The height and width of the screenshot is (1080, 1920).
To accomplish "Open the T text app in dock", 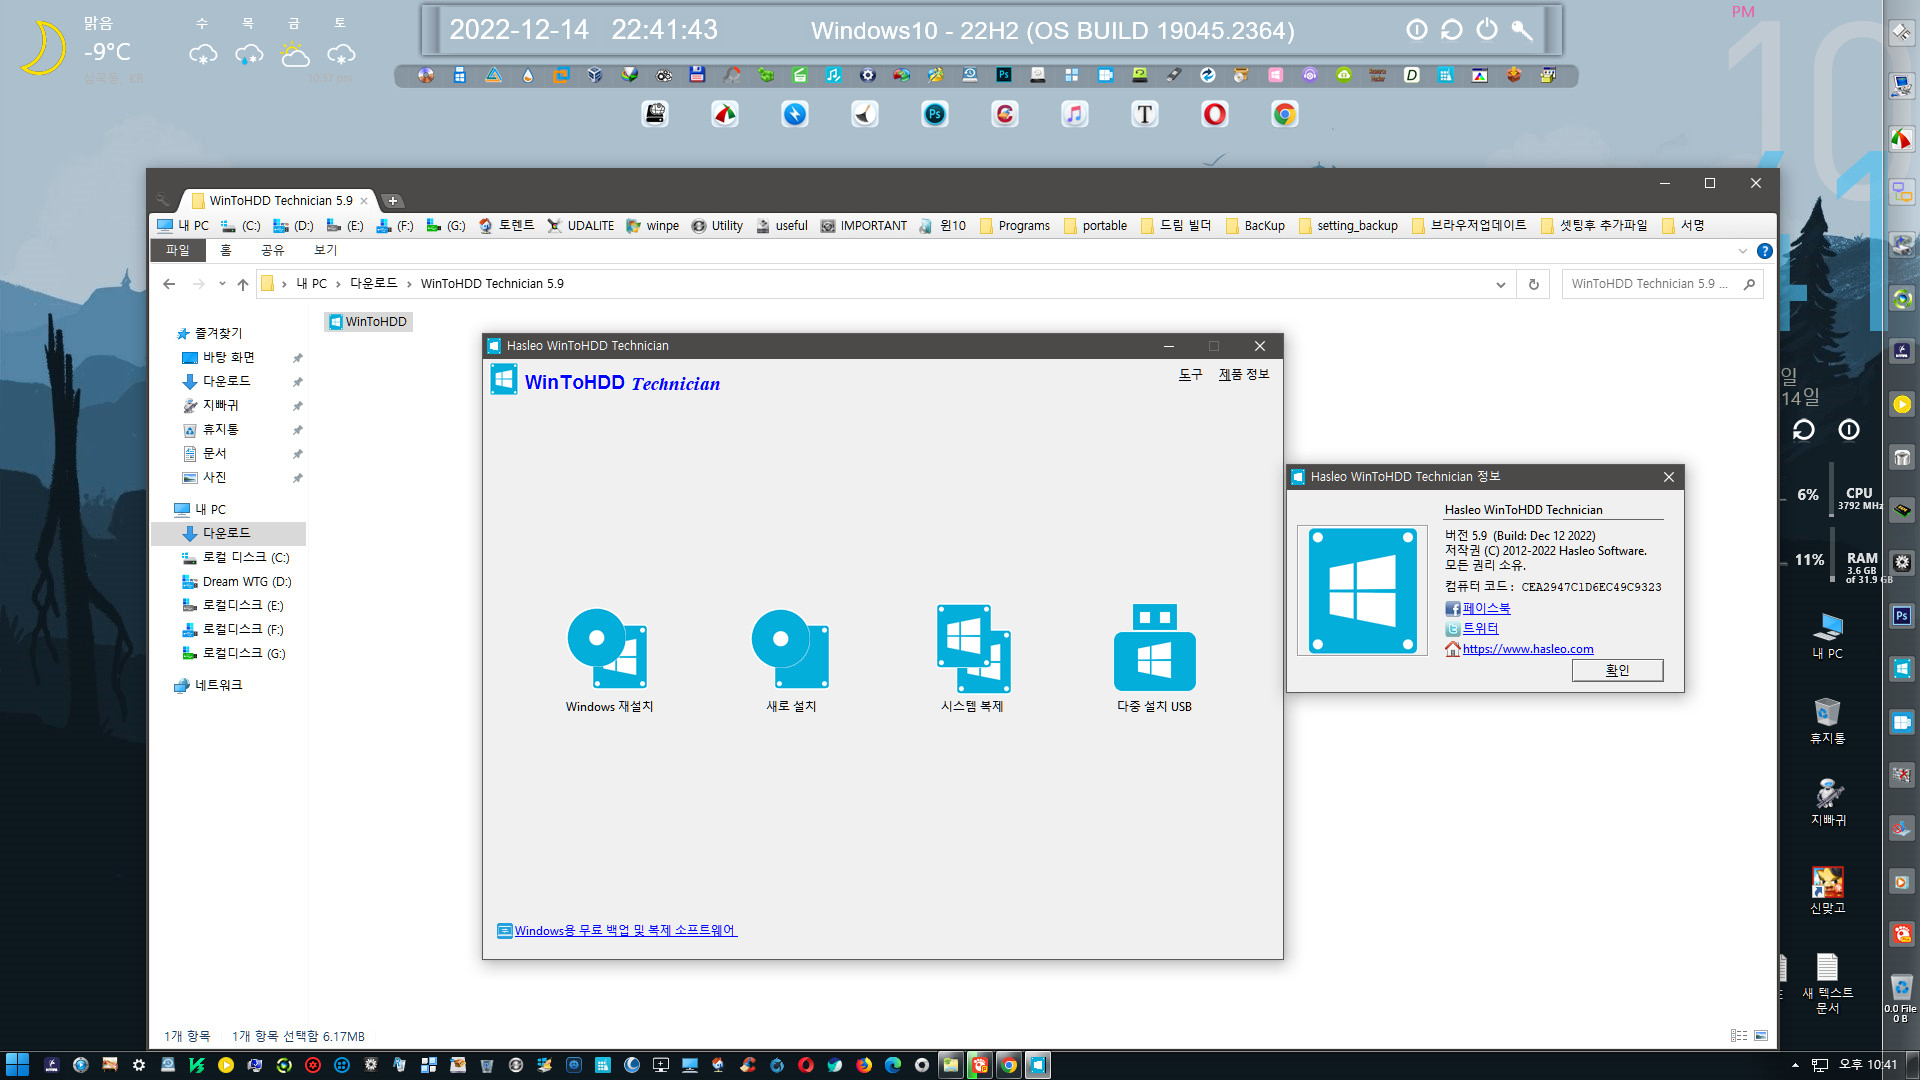I will [x=1145, y=114].
